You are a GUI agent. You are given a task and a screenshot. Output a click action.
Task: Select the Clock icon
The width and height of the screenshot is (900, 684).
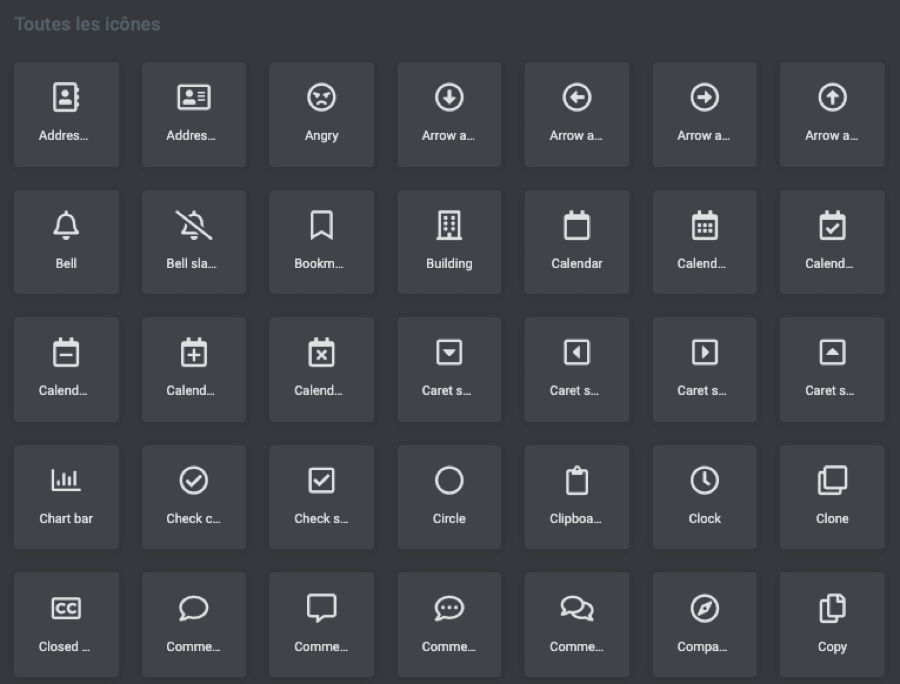point(704,496)
